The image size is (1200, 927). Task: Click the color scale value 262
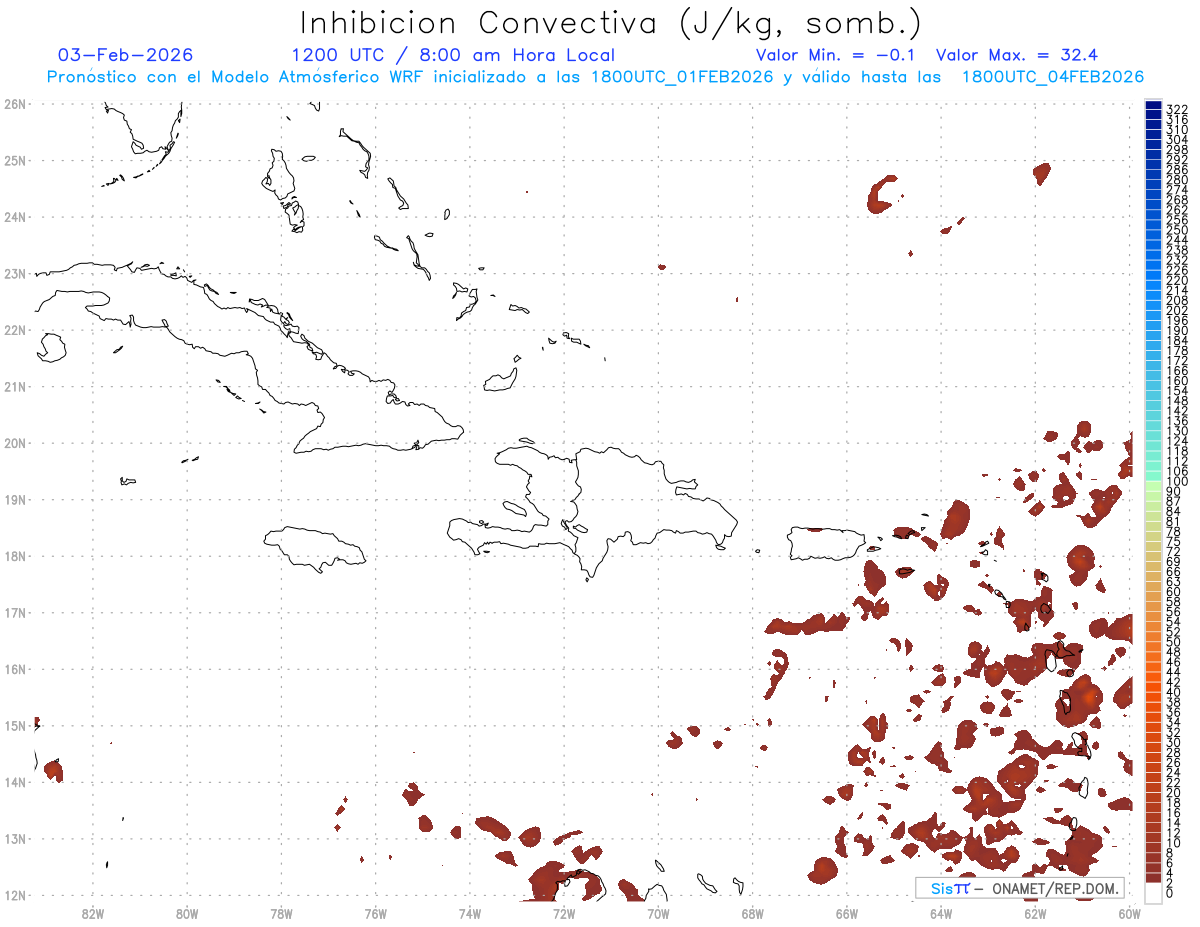(x=1177, y=209)
